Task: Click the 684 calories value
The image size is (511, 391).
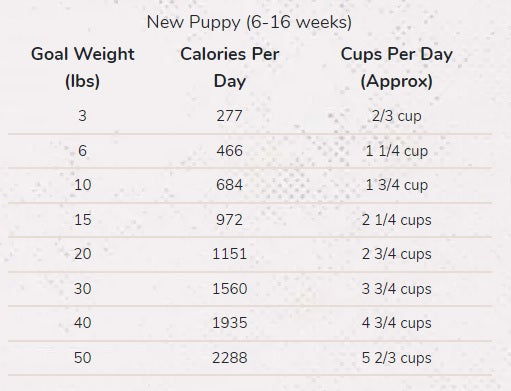Action: tap(229, 185)
